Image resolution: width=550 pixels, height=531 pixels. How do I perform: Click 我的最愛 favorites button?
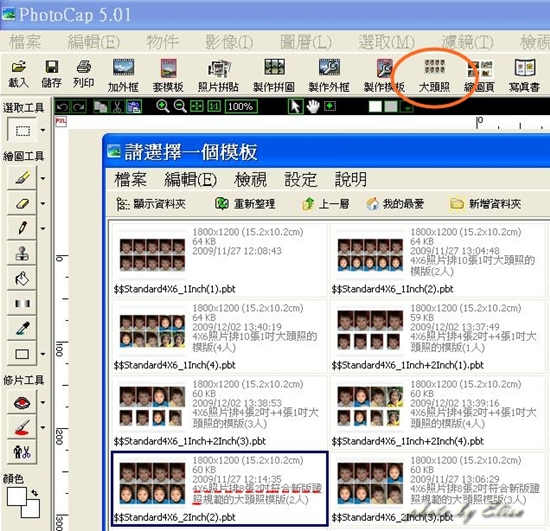(395, 203)
